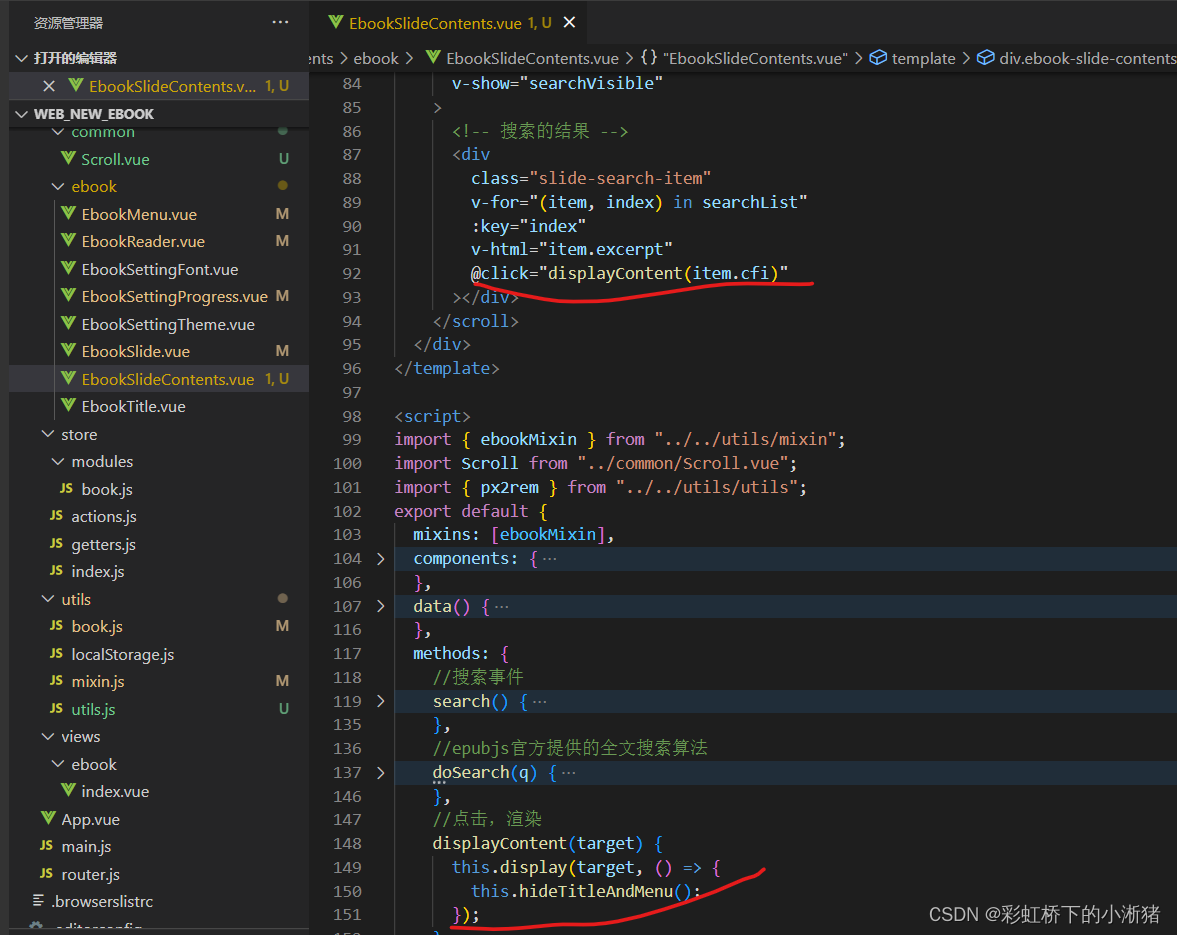Click the Vue icon beside Scroll.vue

click(68, 158)
